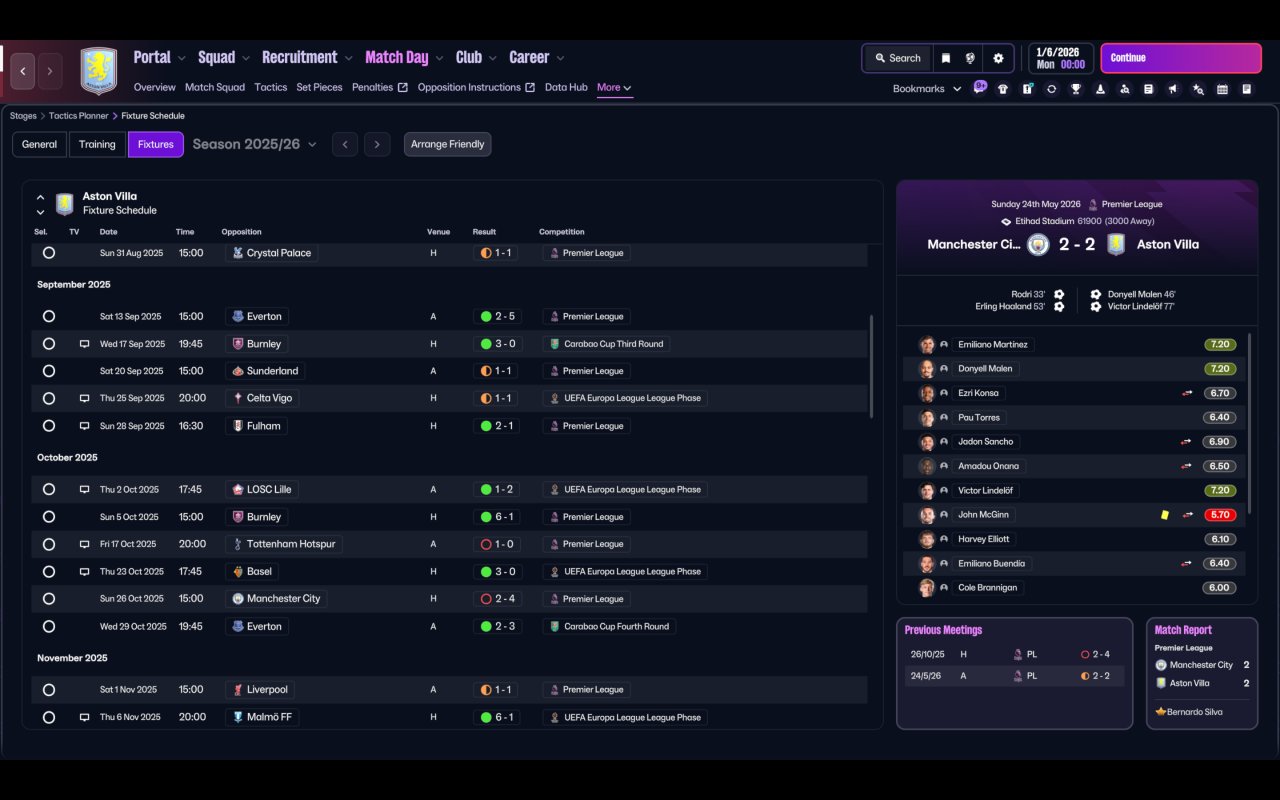1280x800 pixels.
Task: Click the globe icon in the top bar
Action: [x=970, y=58]
